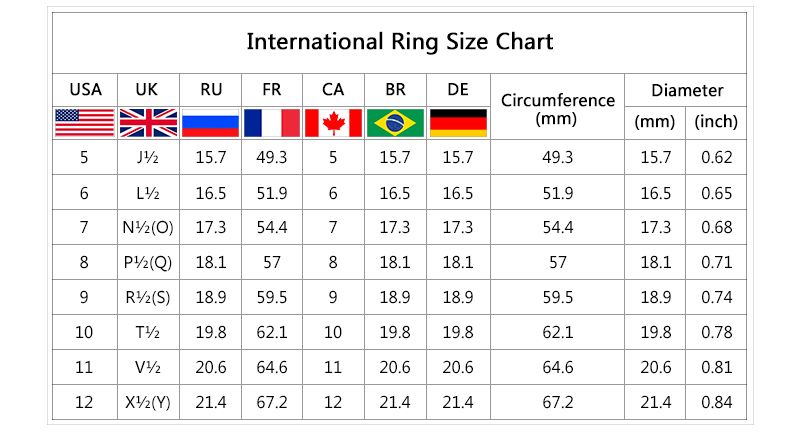Viewport: 800px width, 440px height.
Task: Click the 0.71 inch diameter cell
Action: pyautogui.click(x=716, y=262)
